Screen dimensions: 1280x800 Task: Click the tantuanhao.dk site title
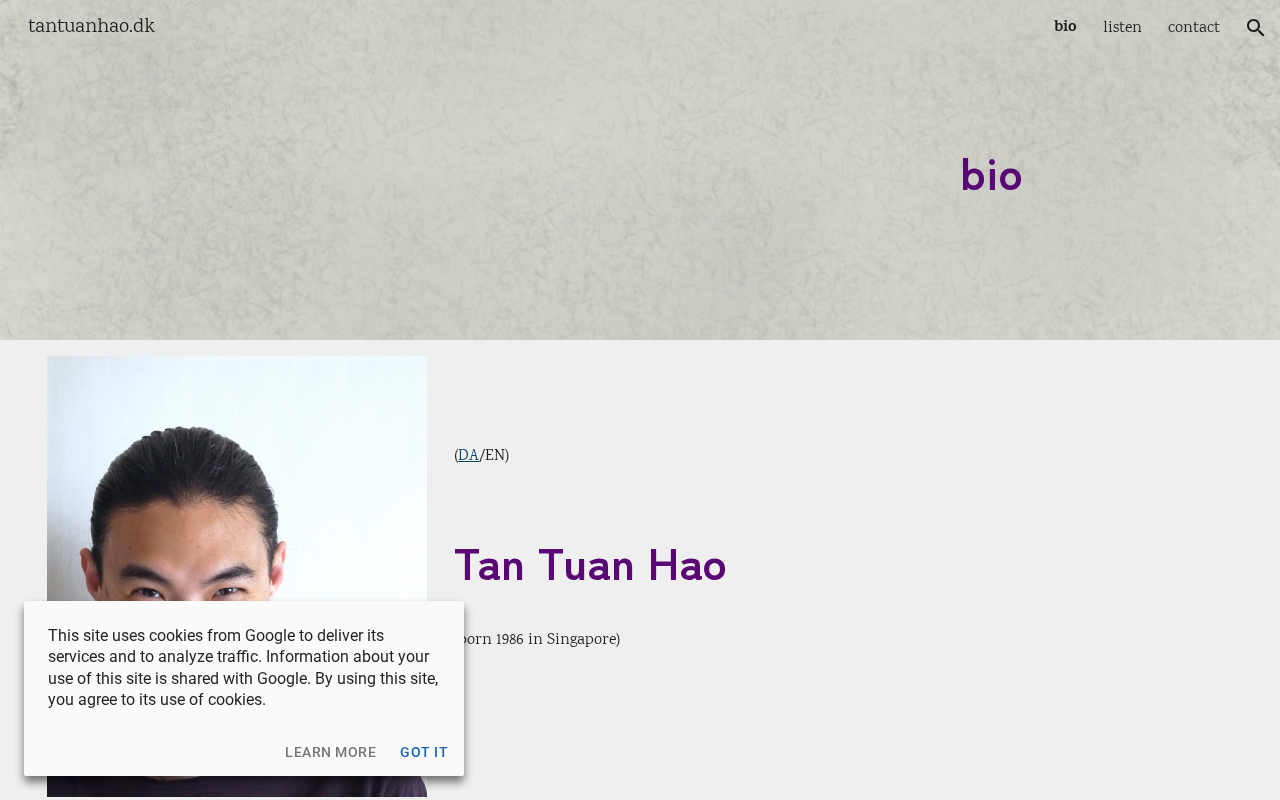click(91, 26)
